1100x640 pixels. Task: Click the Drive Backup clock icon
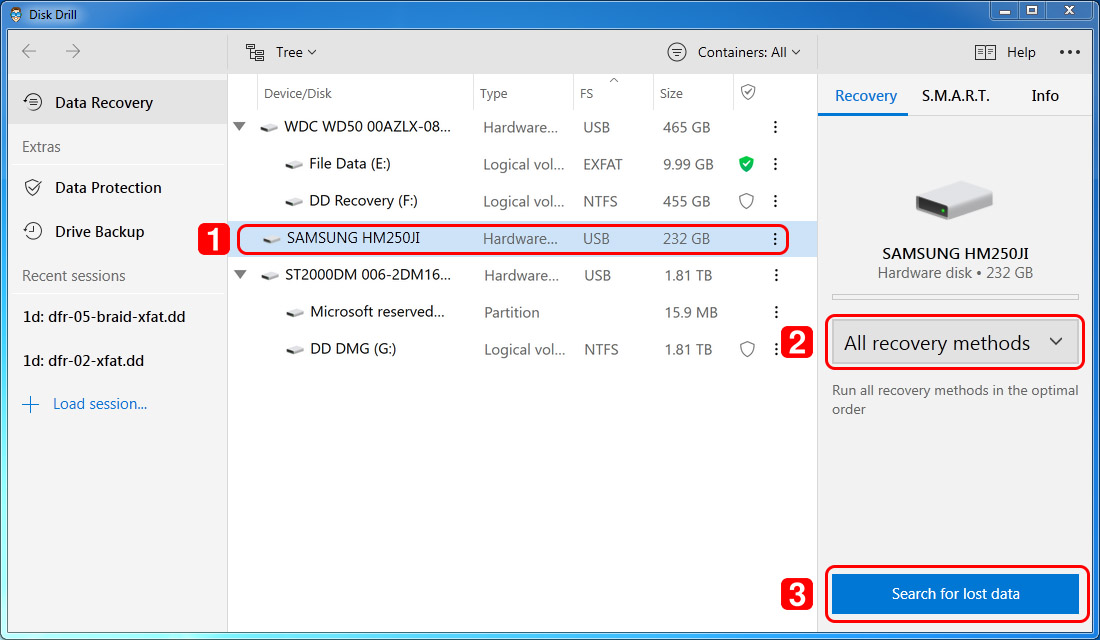click(x=33, y=231)
